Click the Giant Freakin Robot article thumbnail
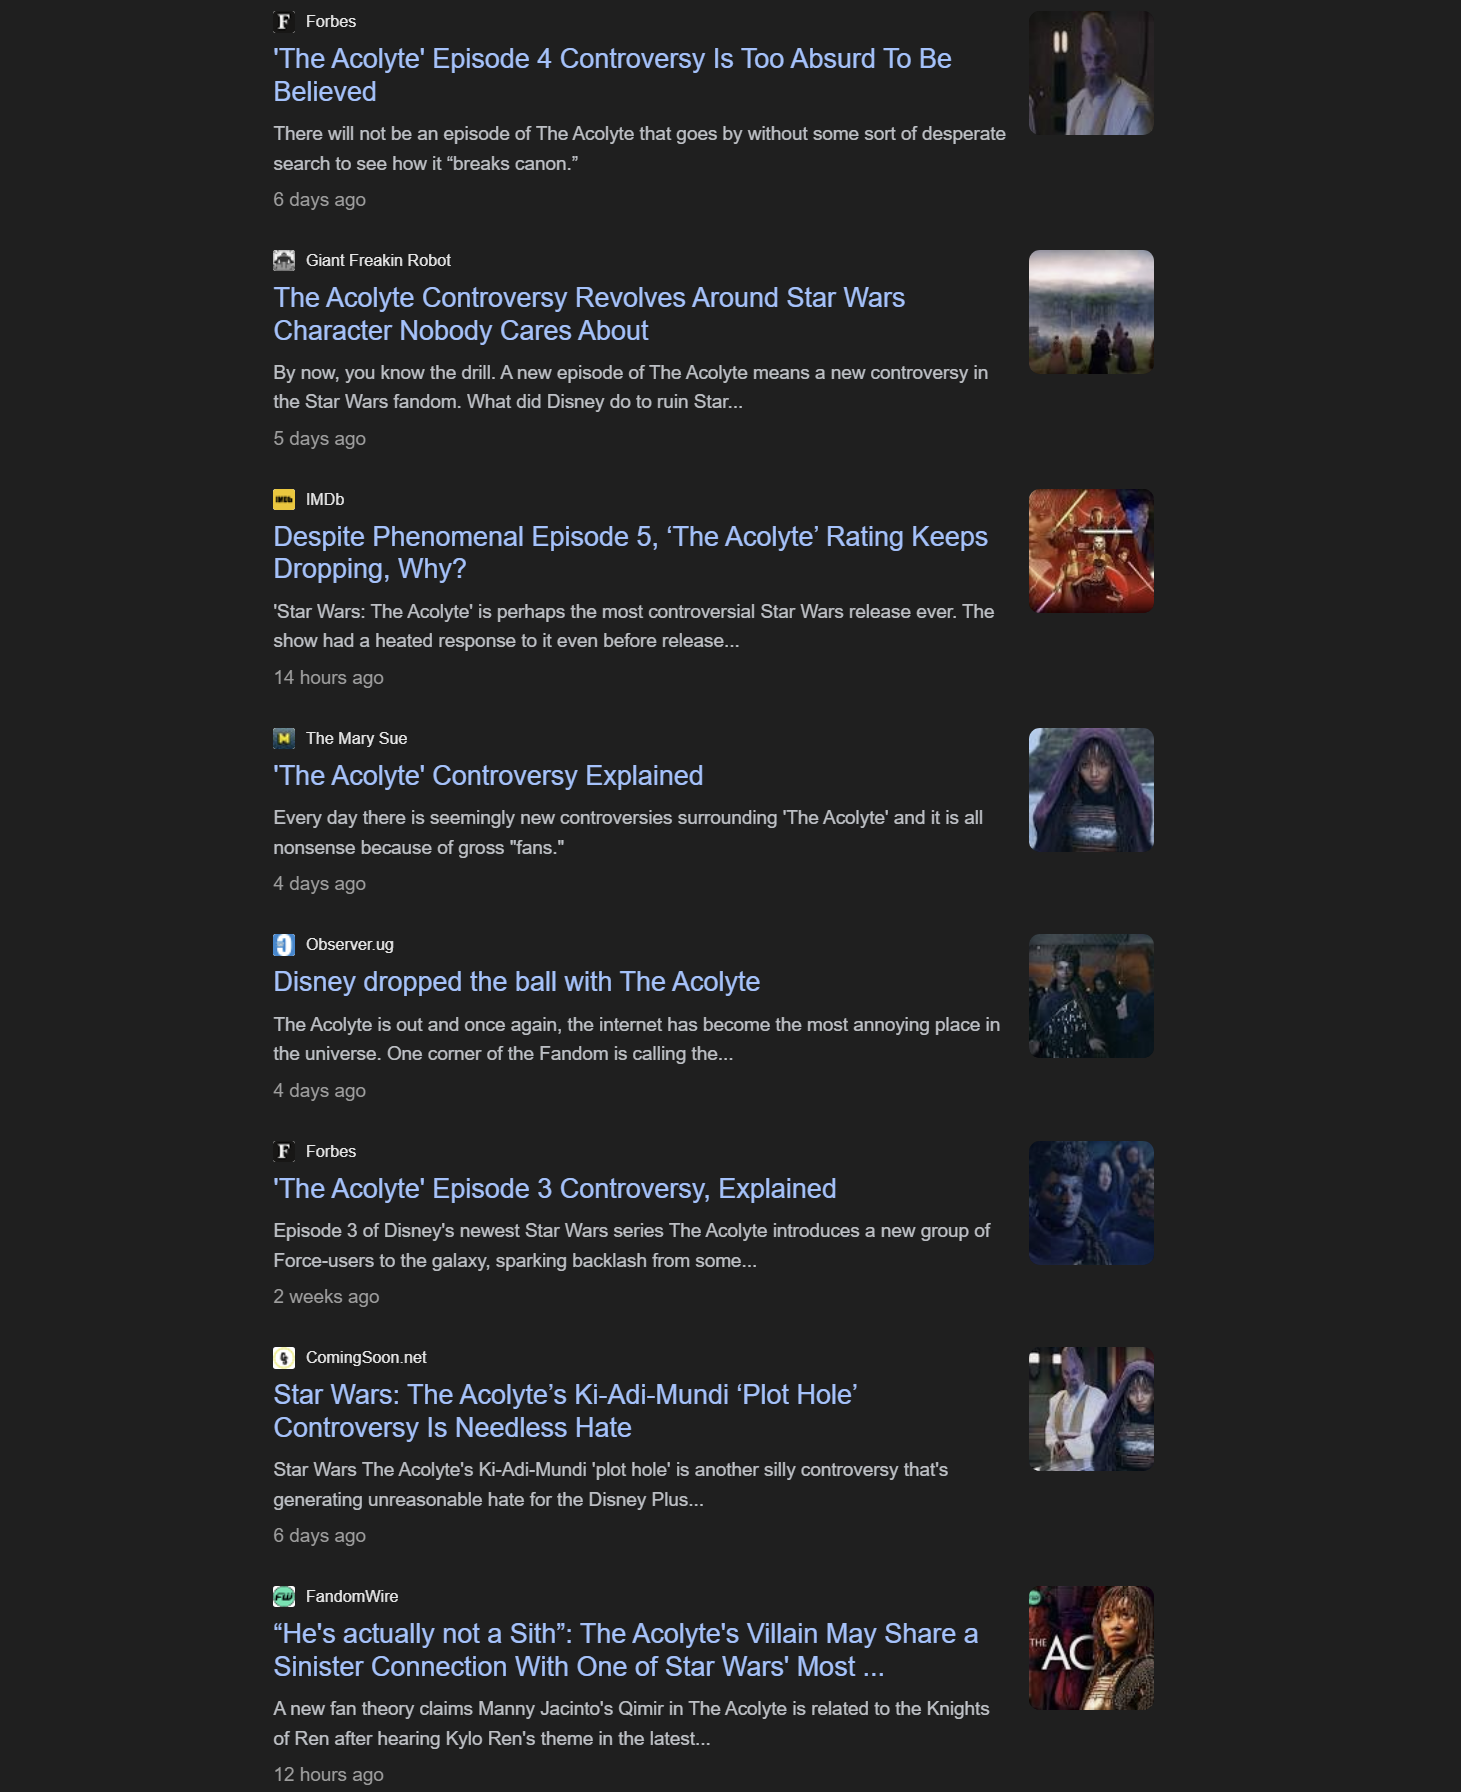Image resolution: width=1461 pixels, height=1792 pixels. [1091, 312]
